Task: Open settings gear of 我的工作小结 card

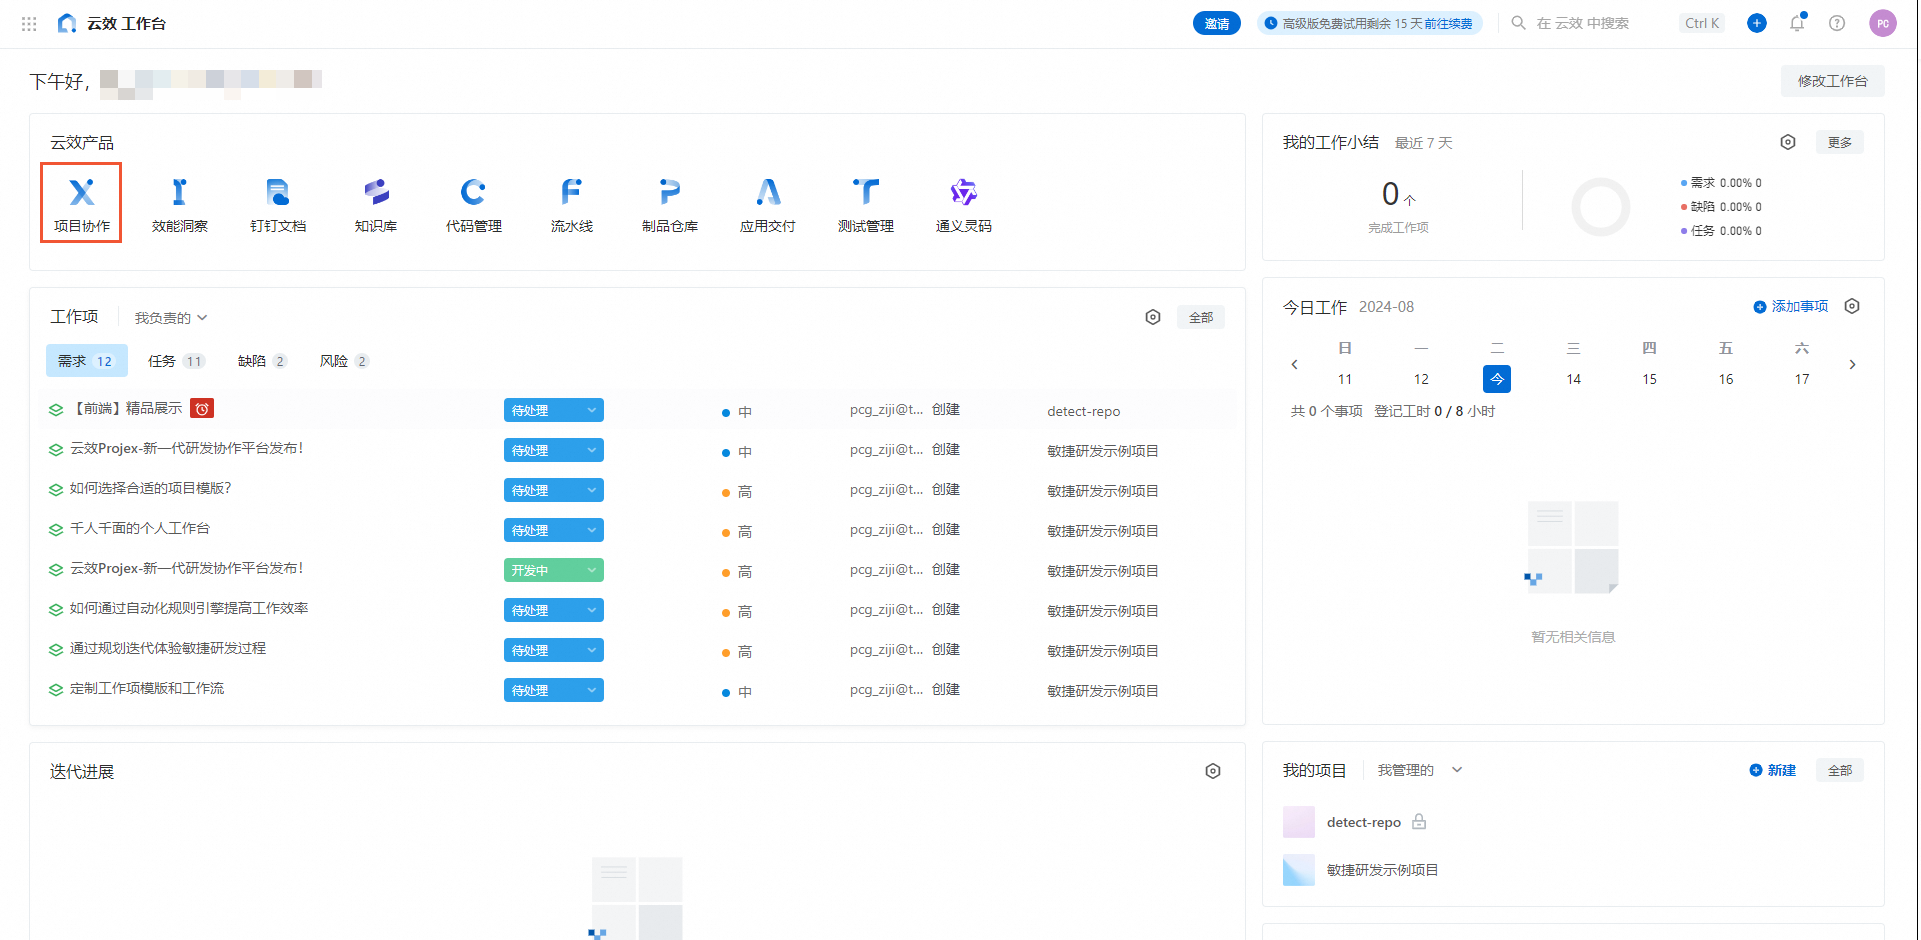Action: click(1788, 142)
